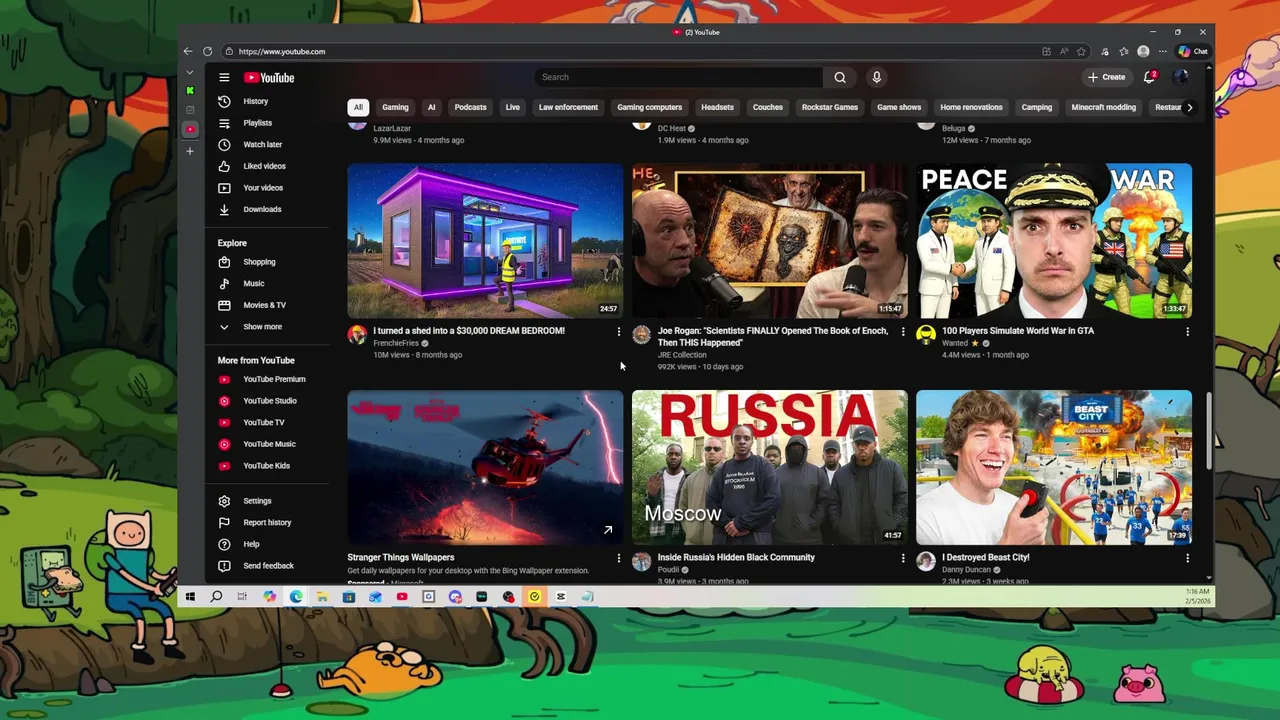Reload the page with the refresh button

click(207, 51)
